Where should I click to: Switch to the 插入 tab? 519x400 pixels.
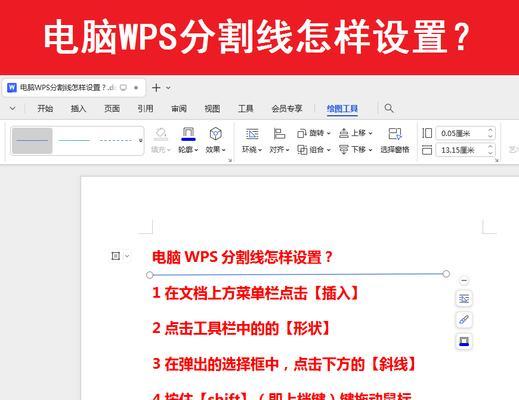(x=78, y=108)
